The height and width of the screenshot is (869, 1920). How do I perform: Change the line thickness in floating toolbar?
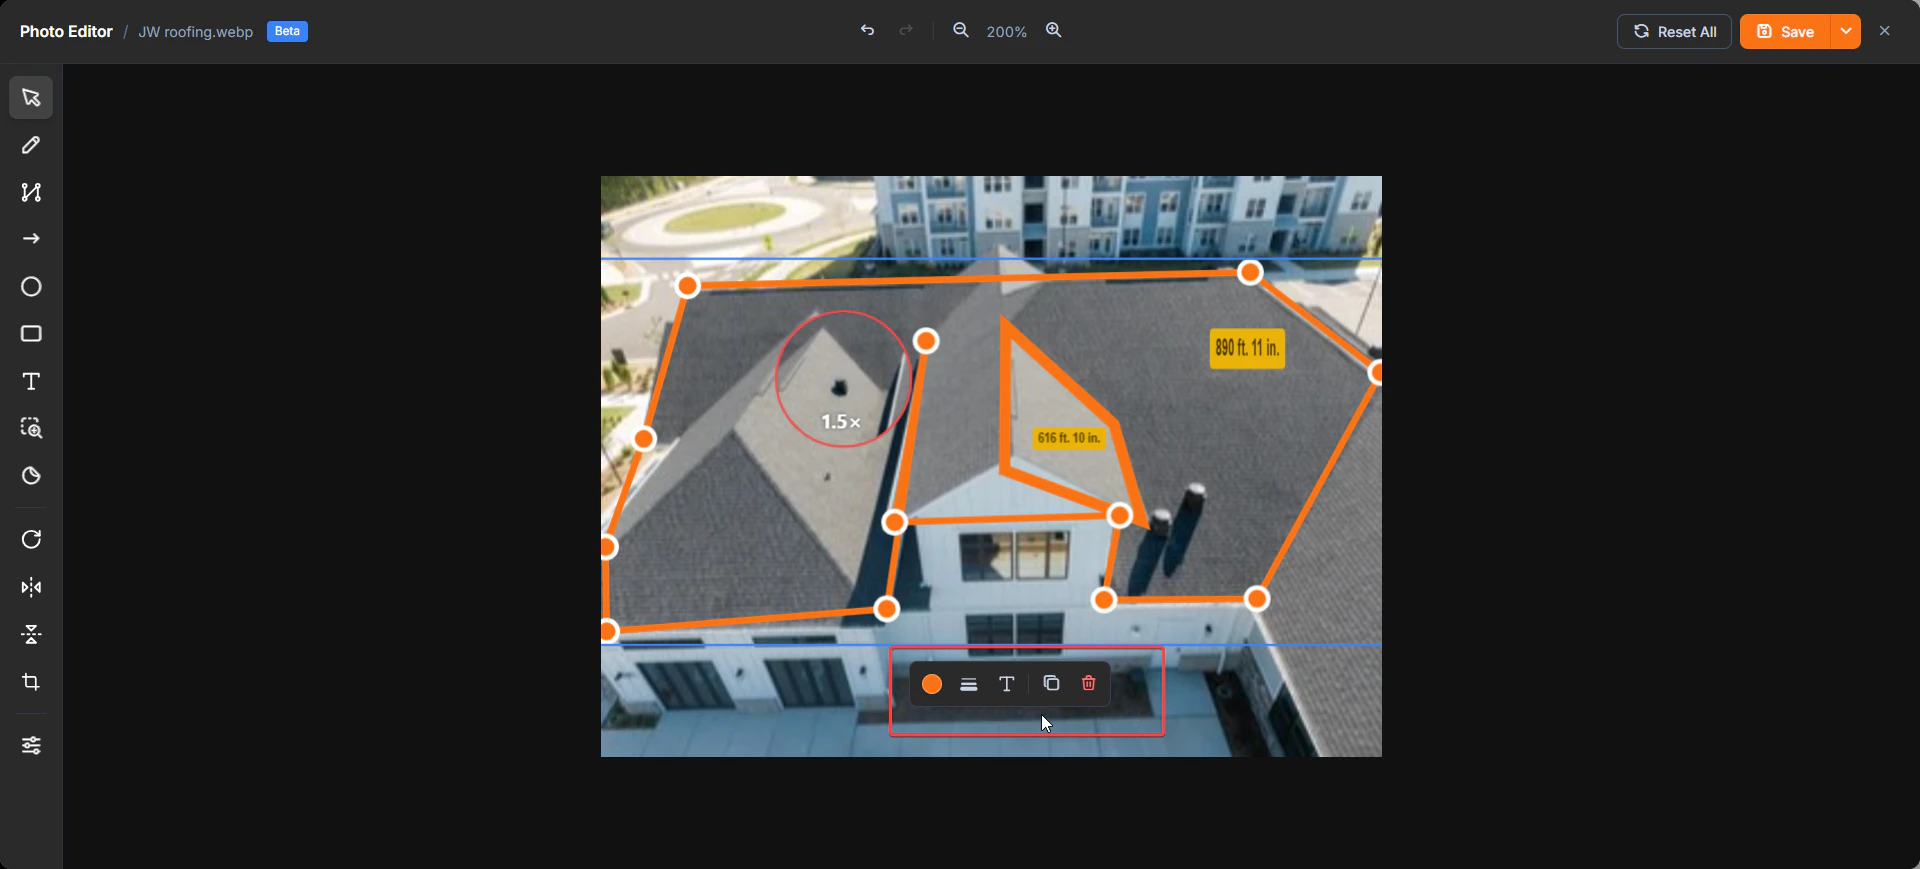click(969, 684)
